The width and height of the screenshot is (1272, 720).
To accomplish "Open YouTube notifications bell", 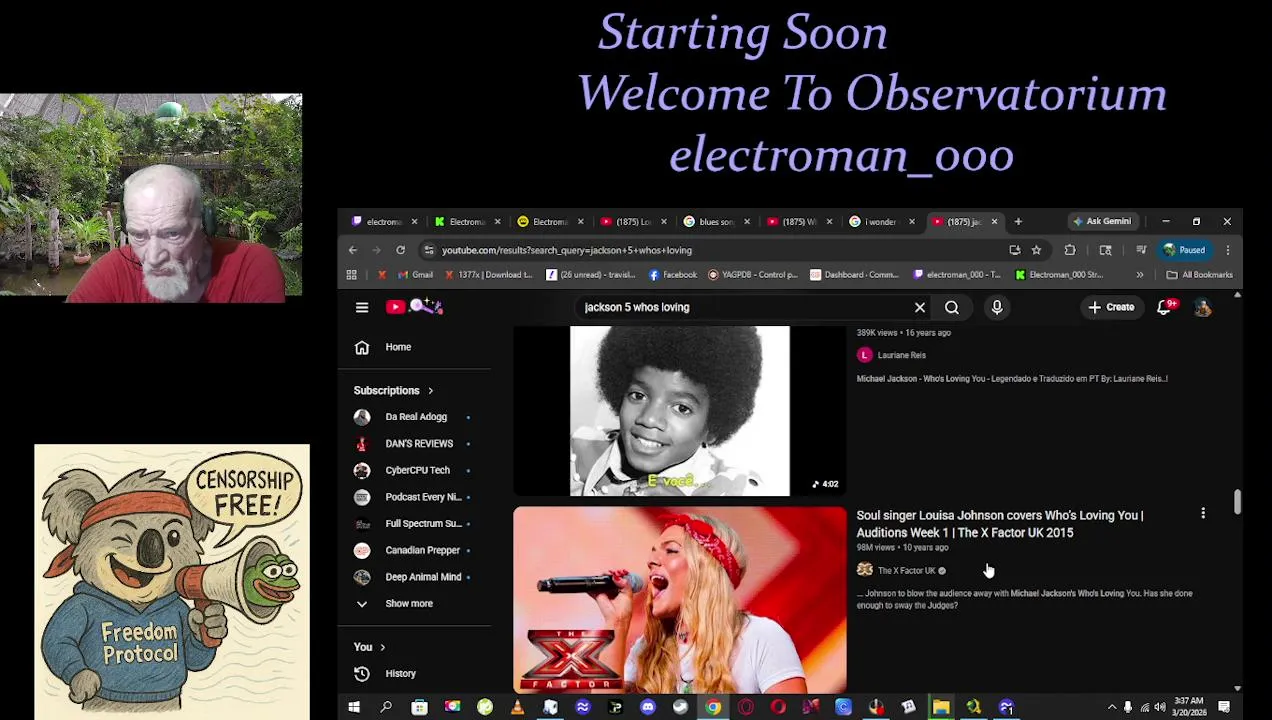I will [1165, 307].
